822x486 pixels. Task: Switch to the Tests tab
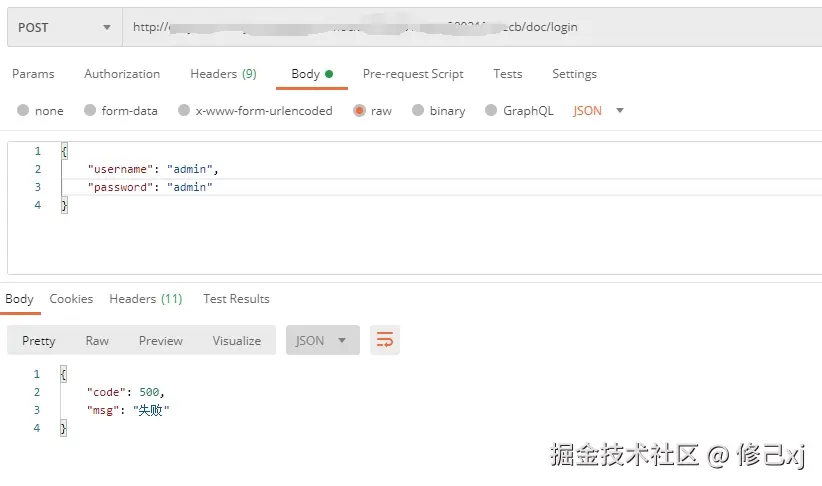point(508,74)
